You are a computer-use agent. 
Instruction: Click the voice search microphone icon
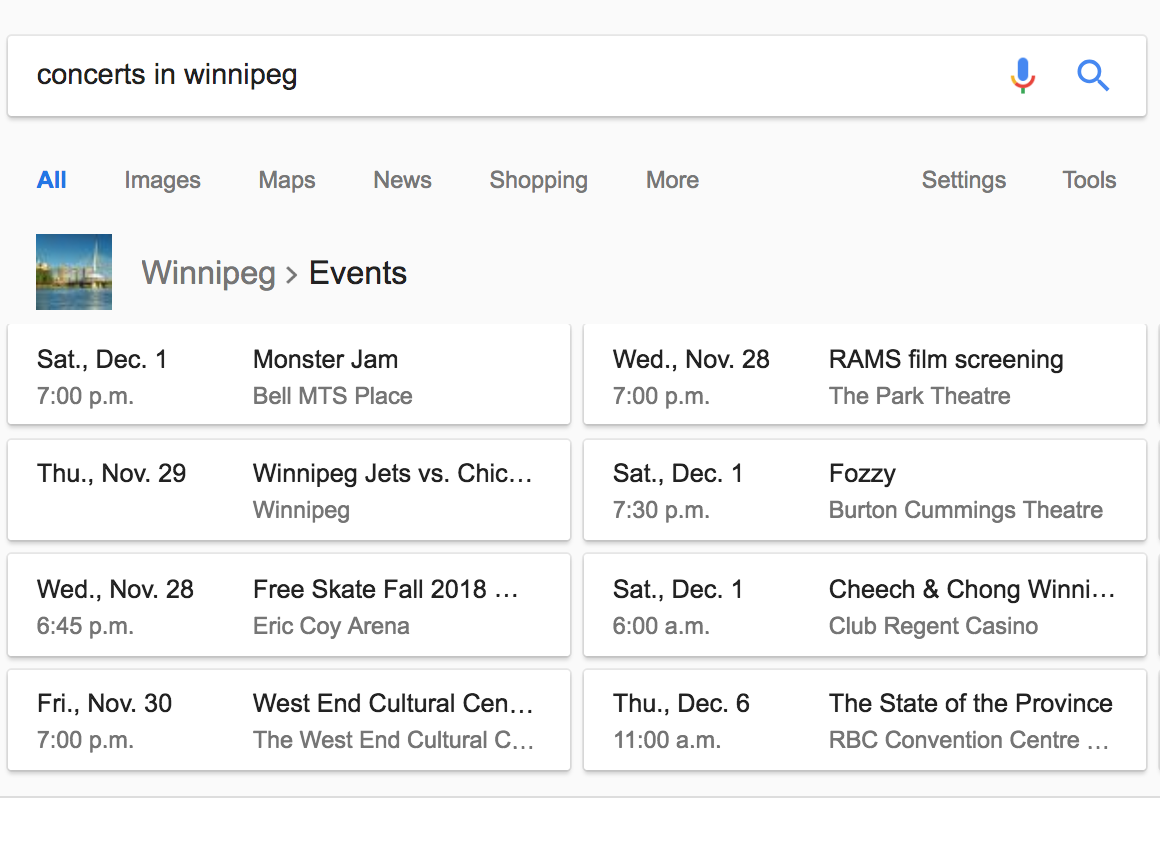coord(1023,75)
